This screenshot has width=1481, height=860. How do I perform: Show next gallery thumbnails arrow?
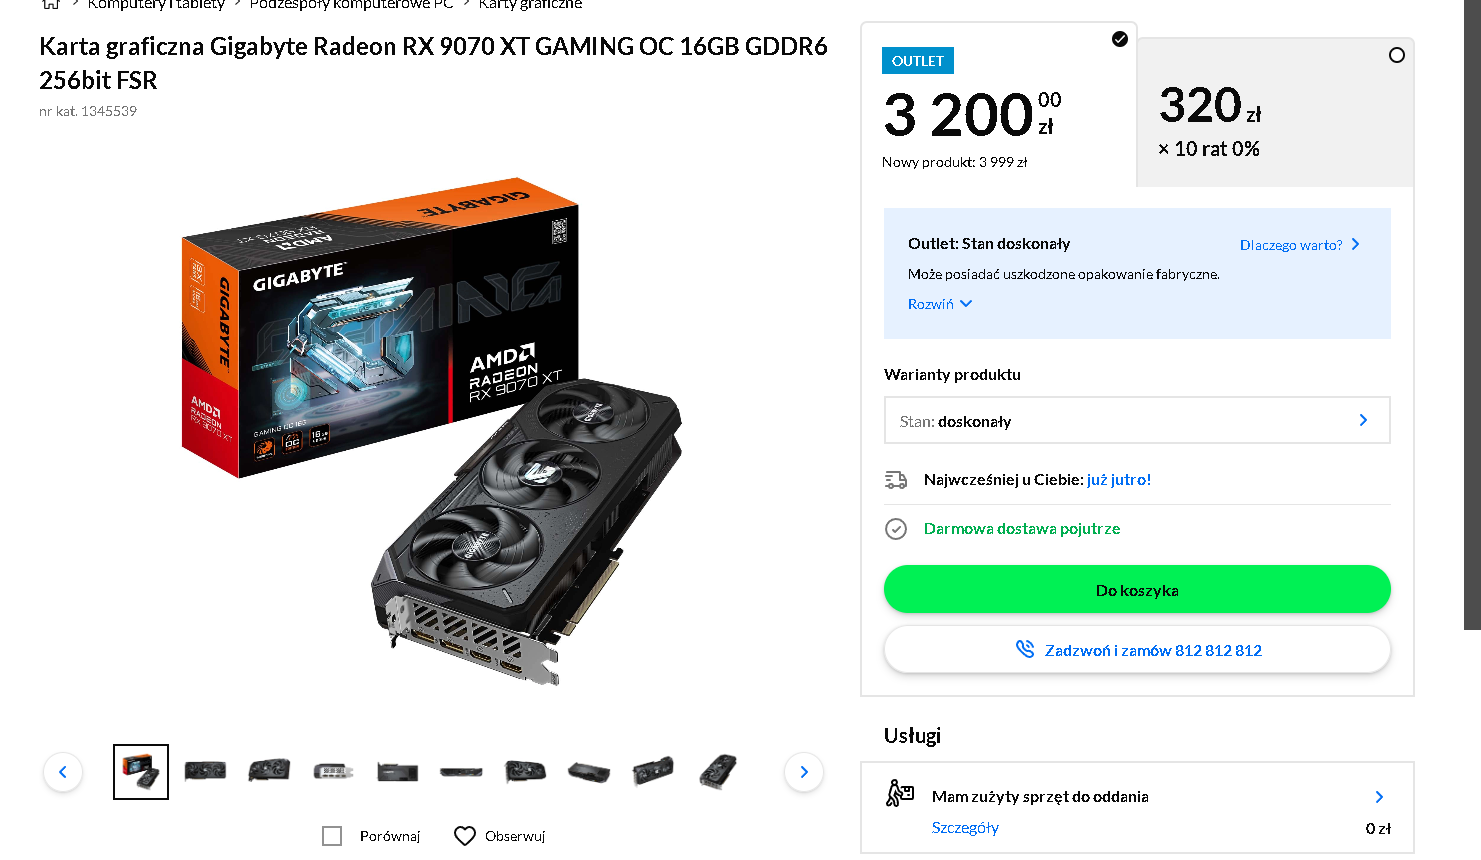click(804, 772)
